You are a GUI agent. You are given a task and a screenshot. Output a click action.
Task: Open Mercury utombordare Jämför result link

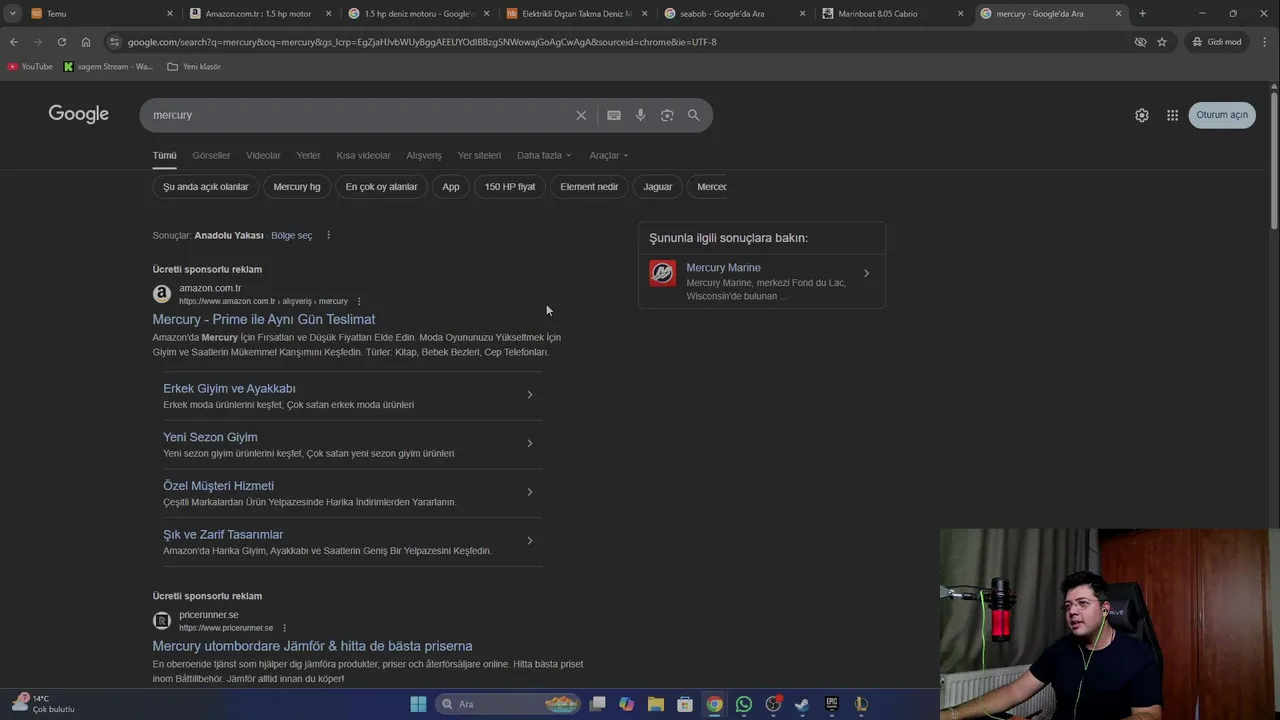pos(312,646)
